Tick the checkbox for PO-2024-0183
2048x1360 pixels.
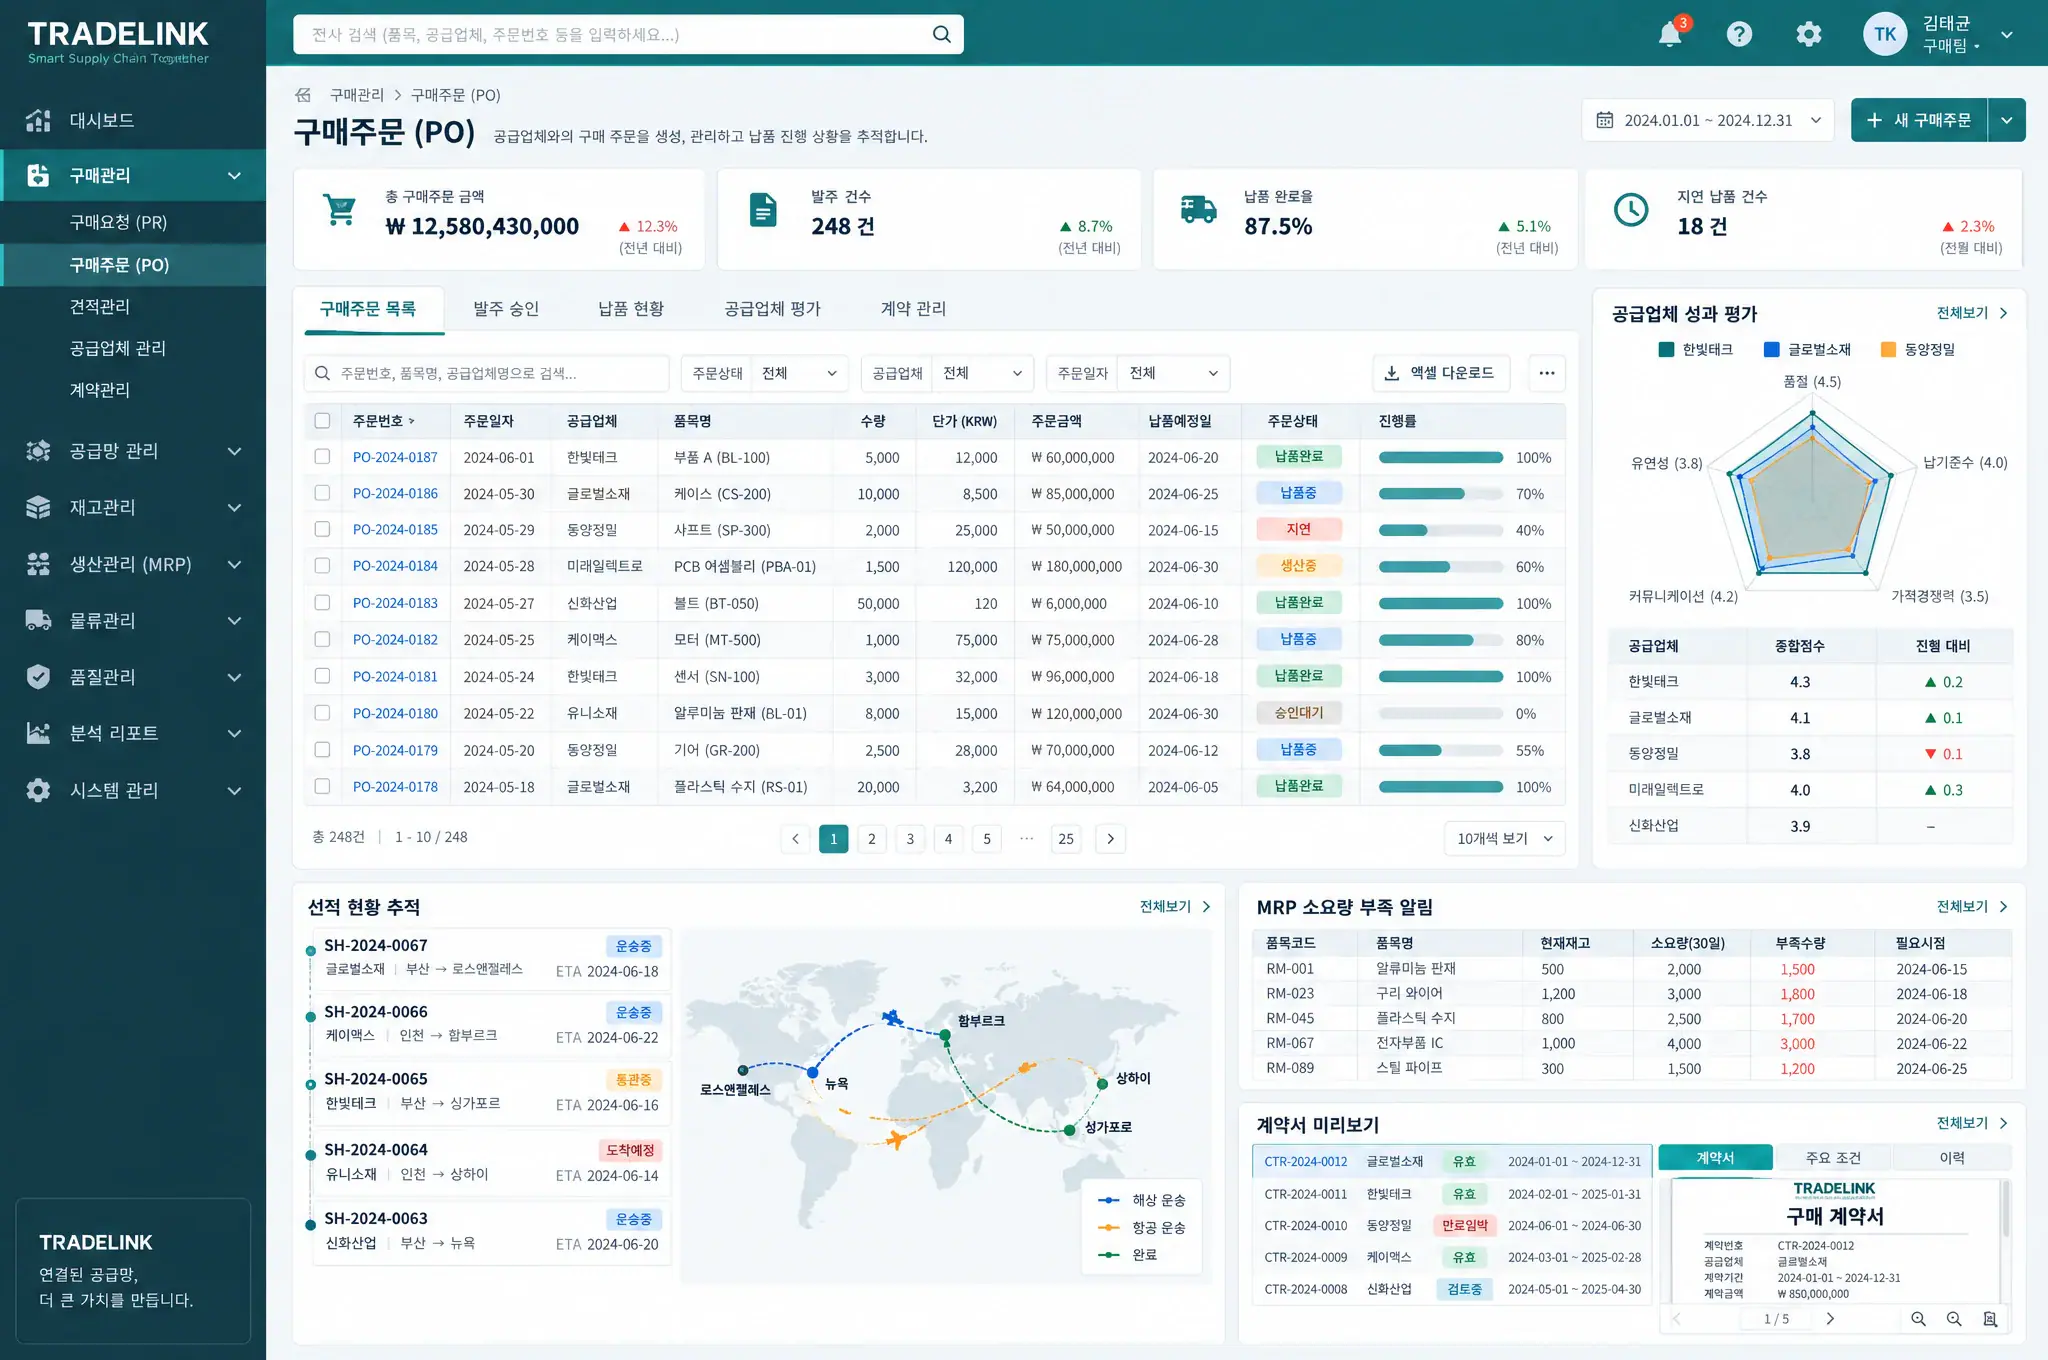[322, 603]
